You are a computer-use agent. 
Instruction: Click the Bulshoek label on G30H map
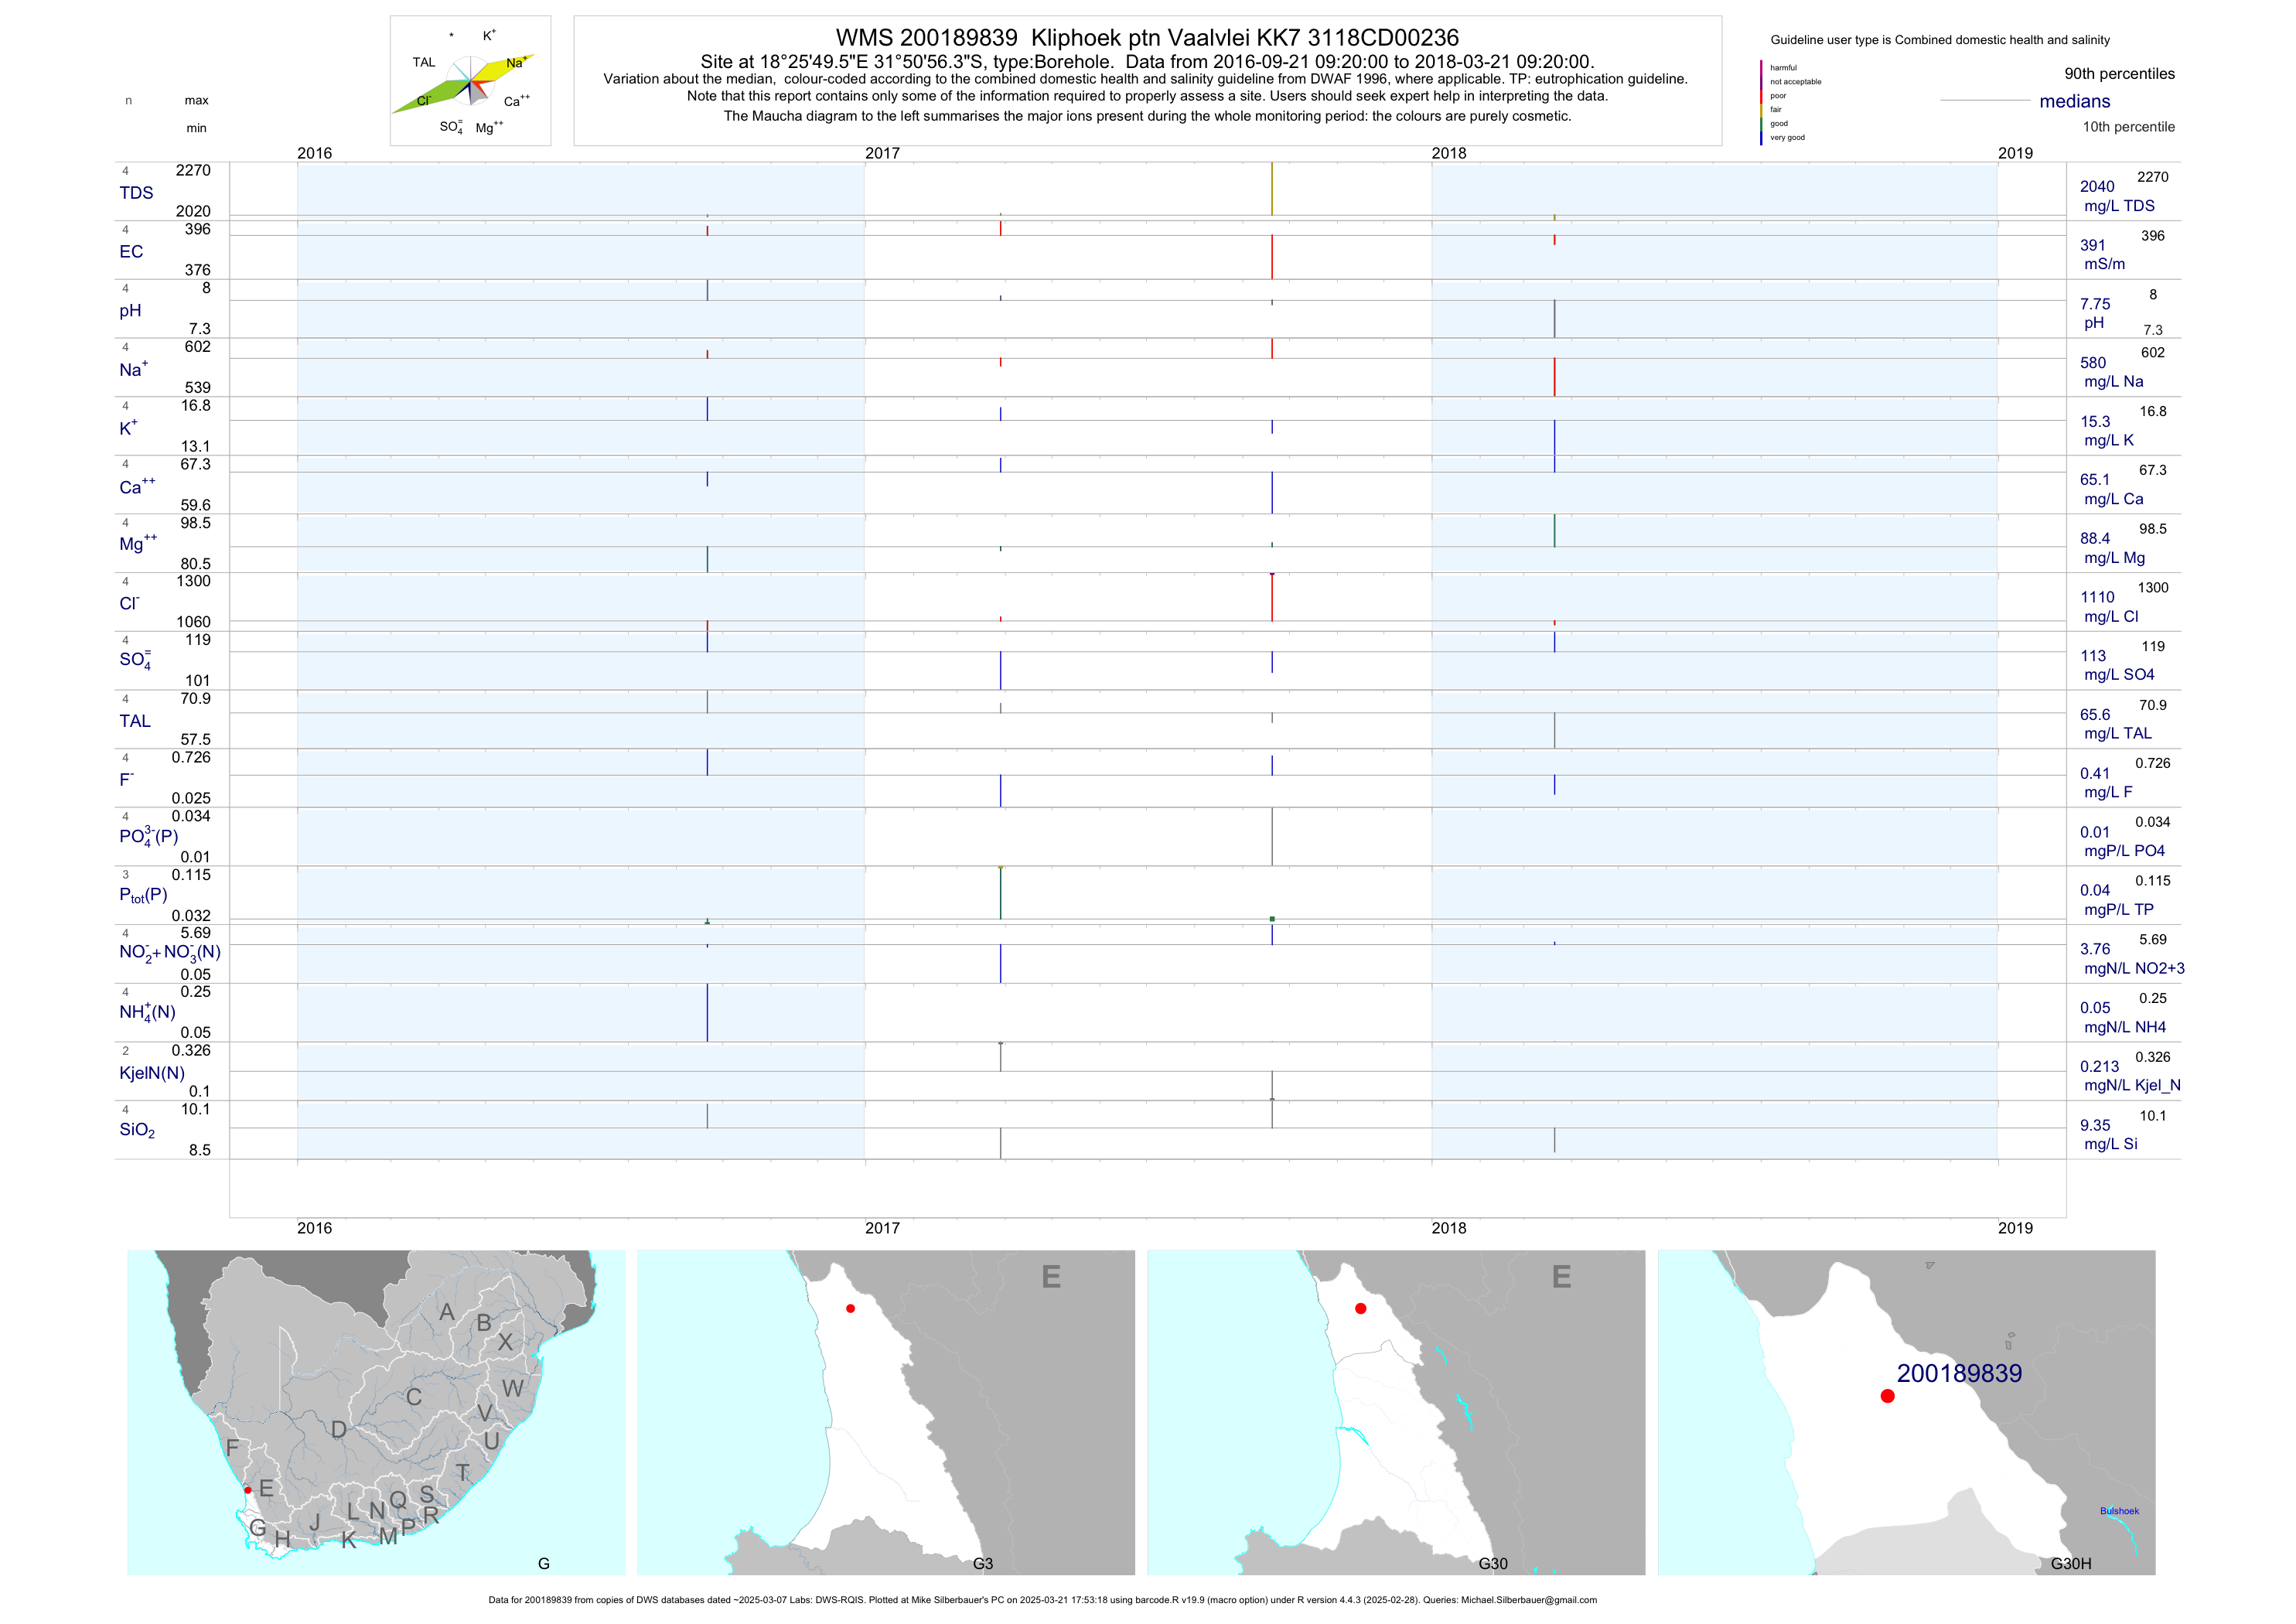(x=2119, y=1511)
